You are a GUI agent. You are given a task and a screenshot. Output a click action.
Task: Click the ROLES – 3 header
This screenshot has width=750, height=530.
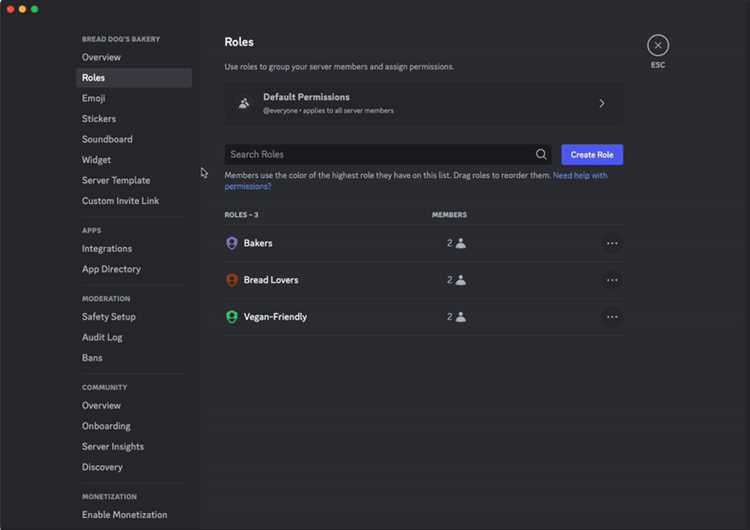[x=242, y=215]
